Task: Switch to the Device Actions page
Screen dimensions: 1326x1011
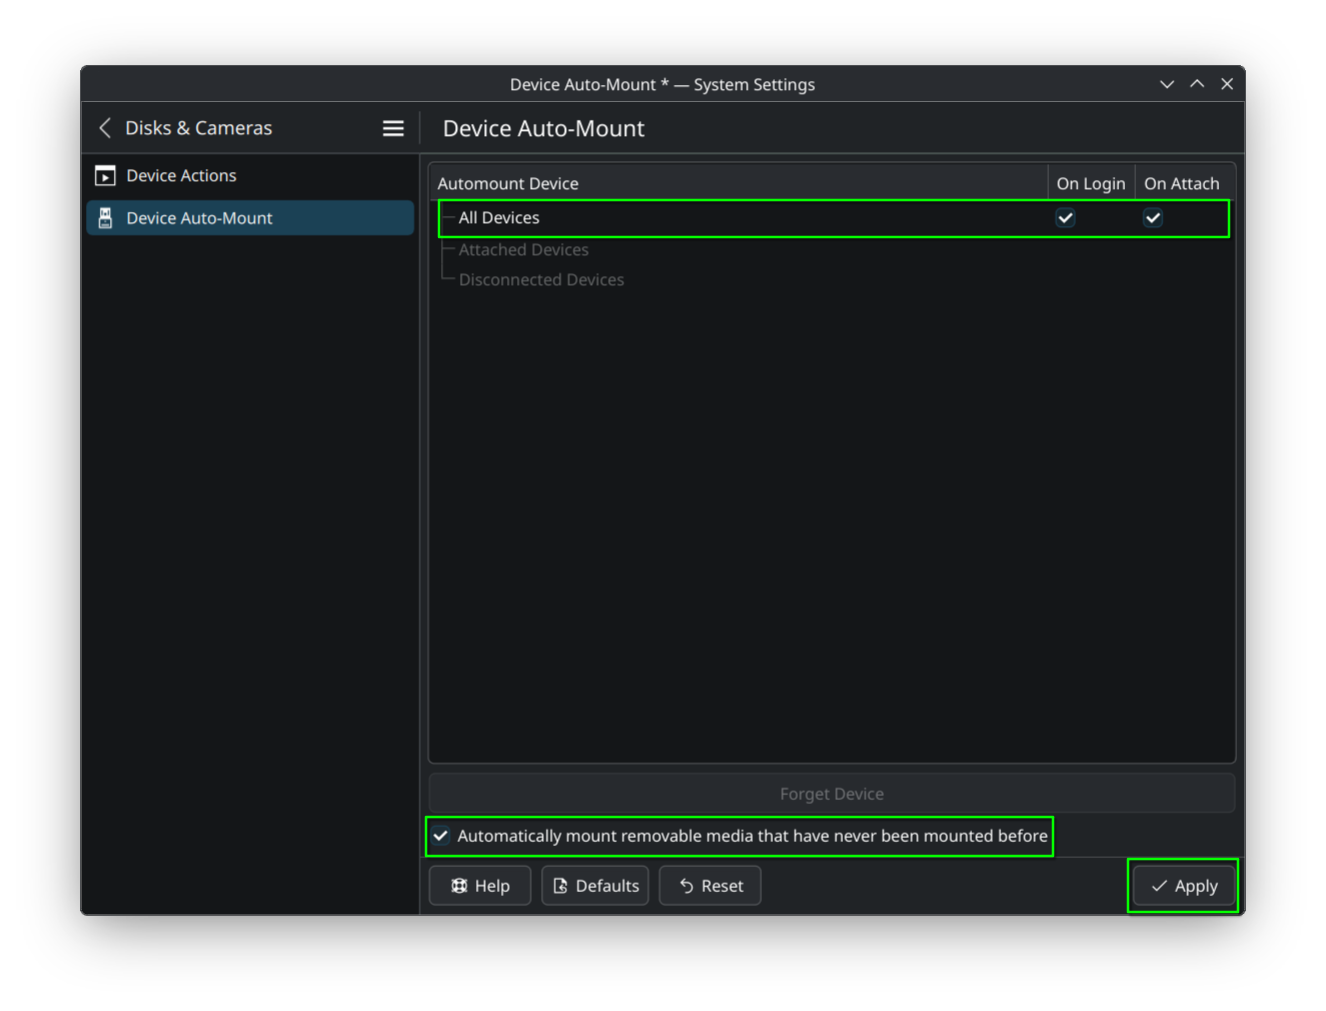Action: tap(181, 175)
